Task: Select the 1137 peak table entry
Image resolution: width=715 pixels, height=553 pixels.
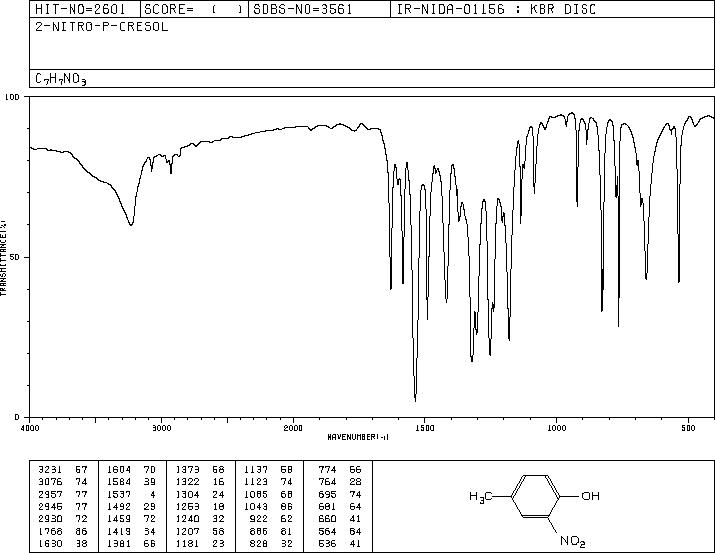Action: point(268,470)
